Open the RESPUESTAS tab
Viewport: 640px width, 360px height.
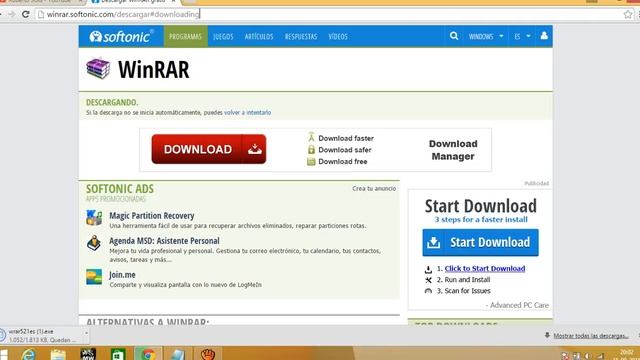[301, 36]
